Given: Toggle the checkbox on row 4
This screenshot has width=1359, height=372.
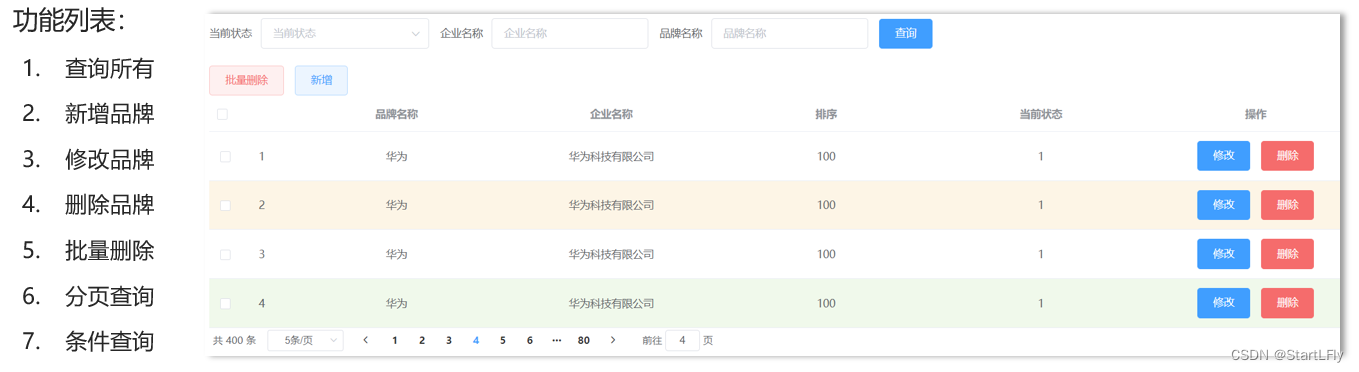Looking at the screenshot, I should pos(225,303).
